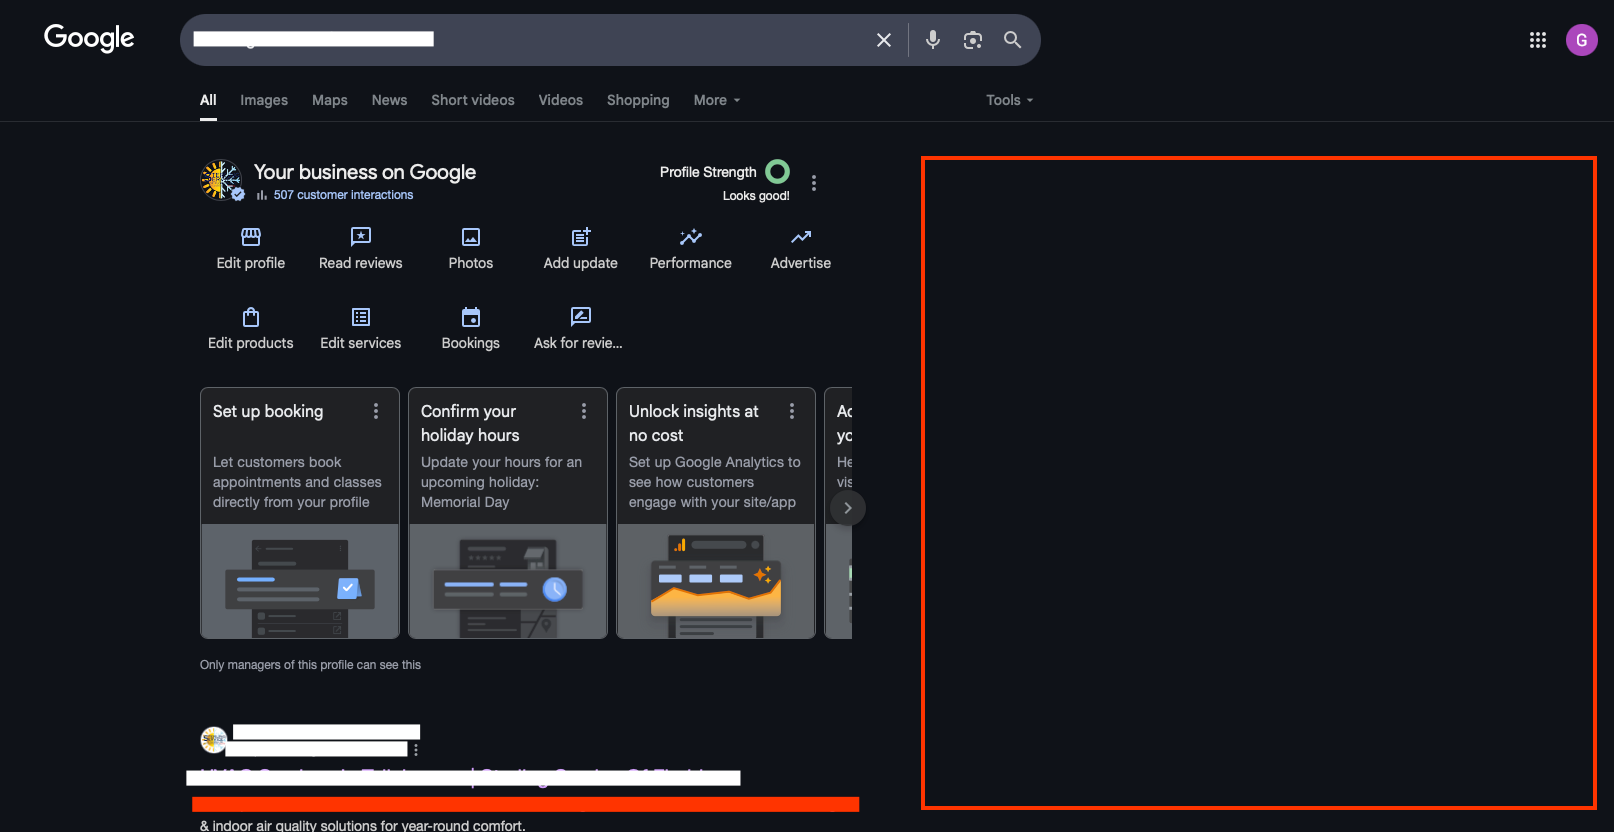
Task: Click Ask for reviews icon
Action: [x=581, y=317]
